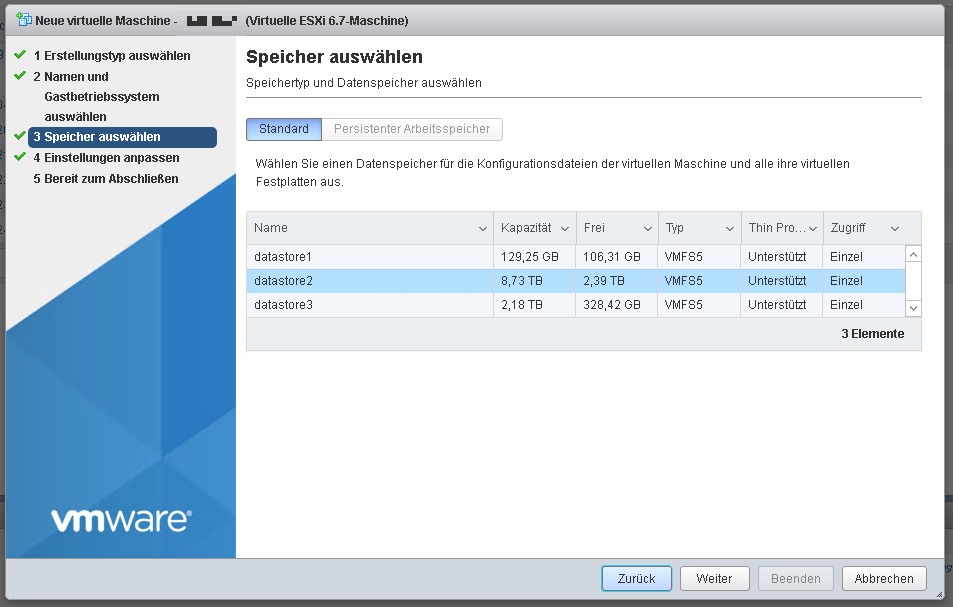Click Weiter to continue
Image resolution: width=953 pixels, height=607 pixels.
click(714, 578)
